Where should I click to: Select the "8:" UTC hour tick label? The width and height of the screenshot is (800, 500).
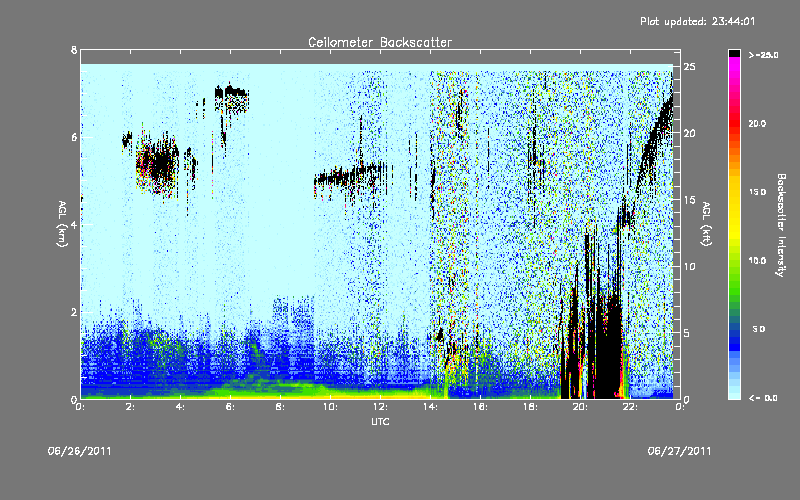(280, 407)
